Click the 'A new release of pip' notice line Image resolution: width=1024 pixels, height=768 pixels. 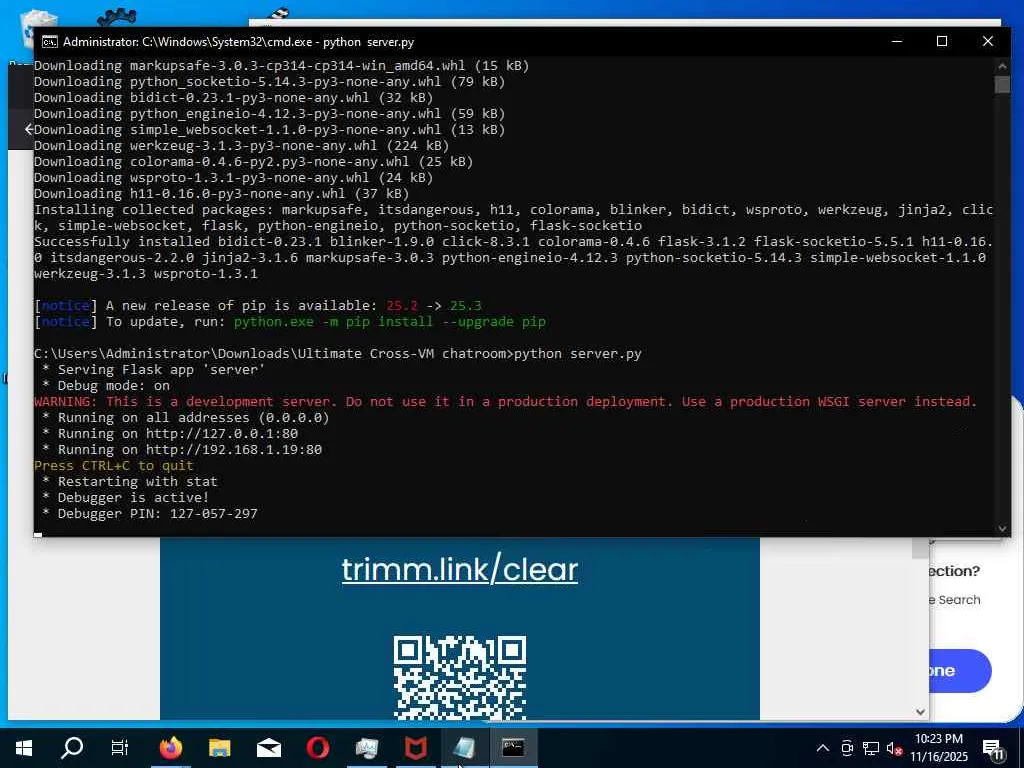tap(258, 306)
